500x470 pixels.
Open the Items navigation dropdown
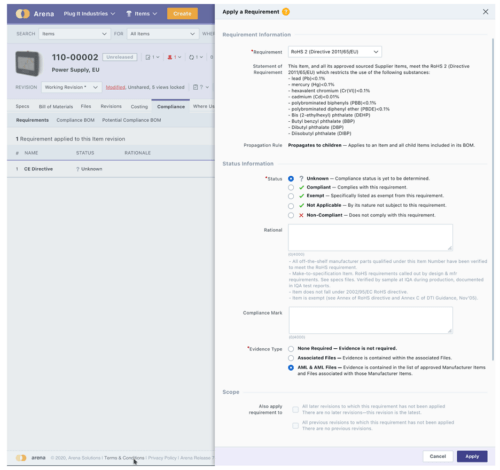tap(142, 14)
